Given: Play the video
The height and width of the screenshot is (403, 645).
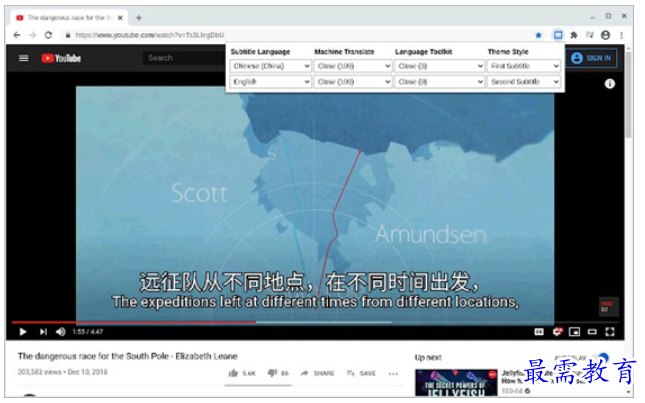Looking at the screenshot, I should (23, 331).
